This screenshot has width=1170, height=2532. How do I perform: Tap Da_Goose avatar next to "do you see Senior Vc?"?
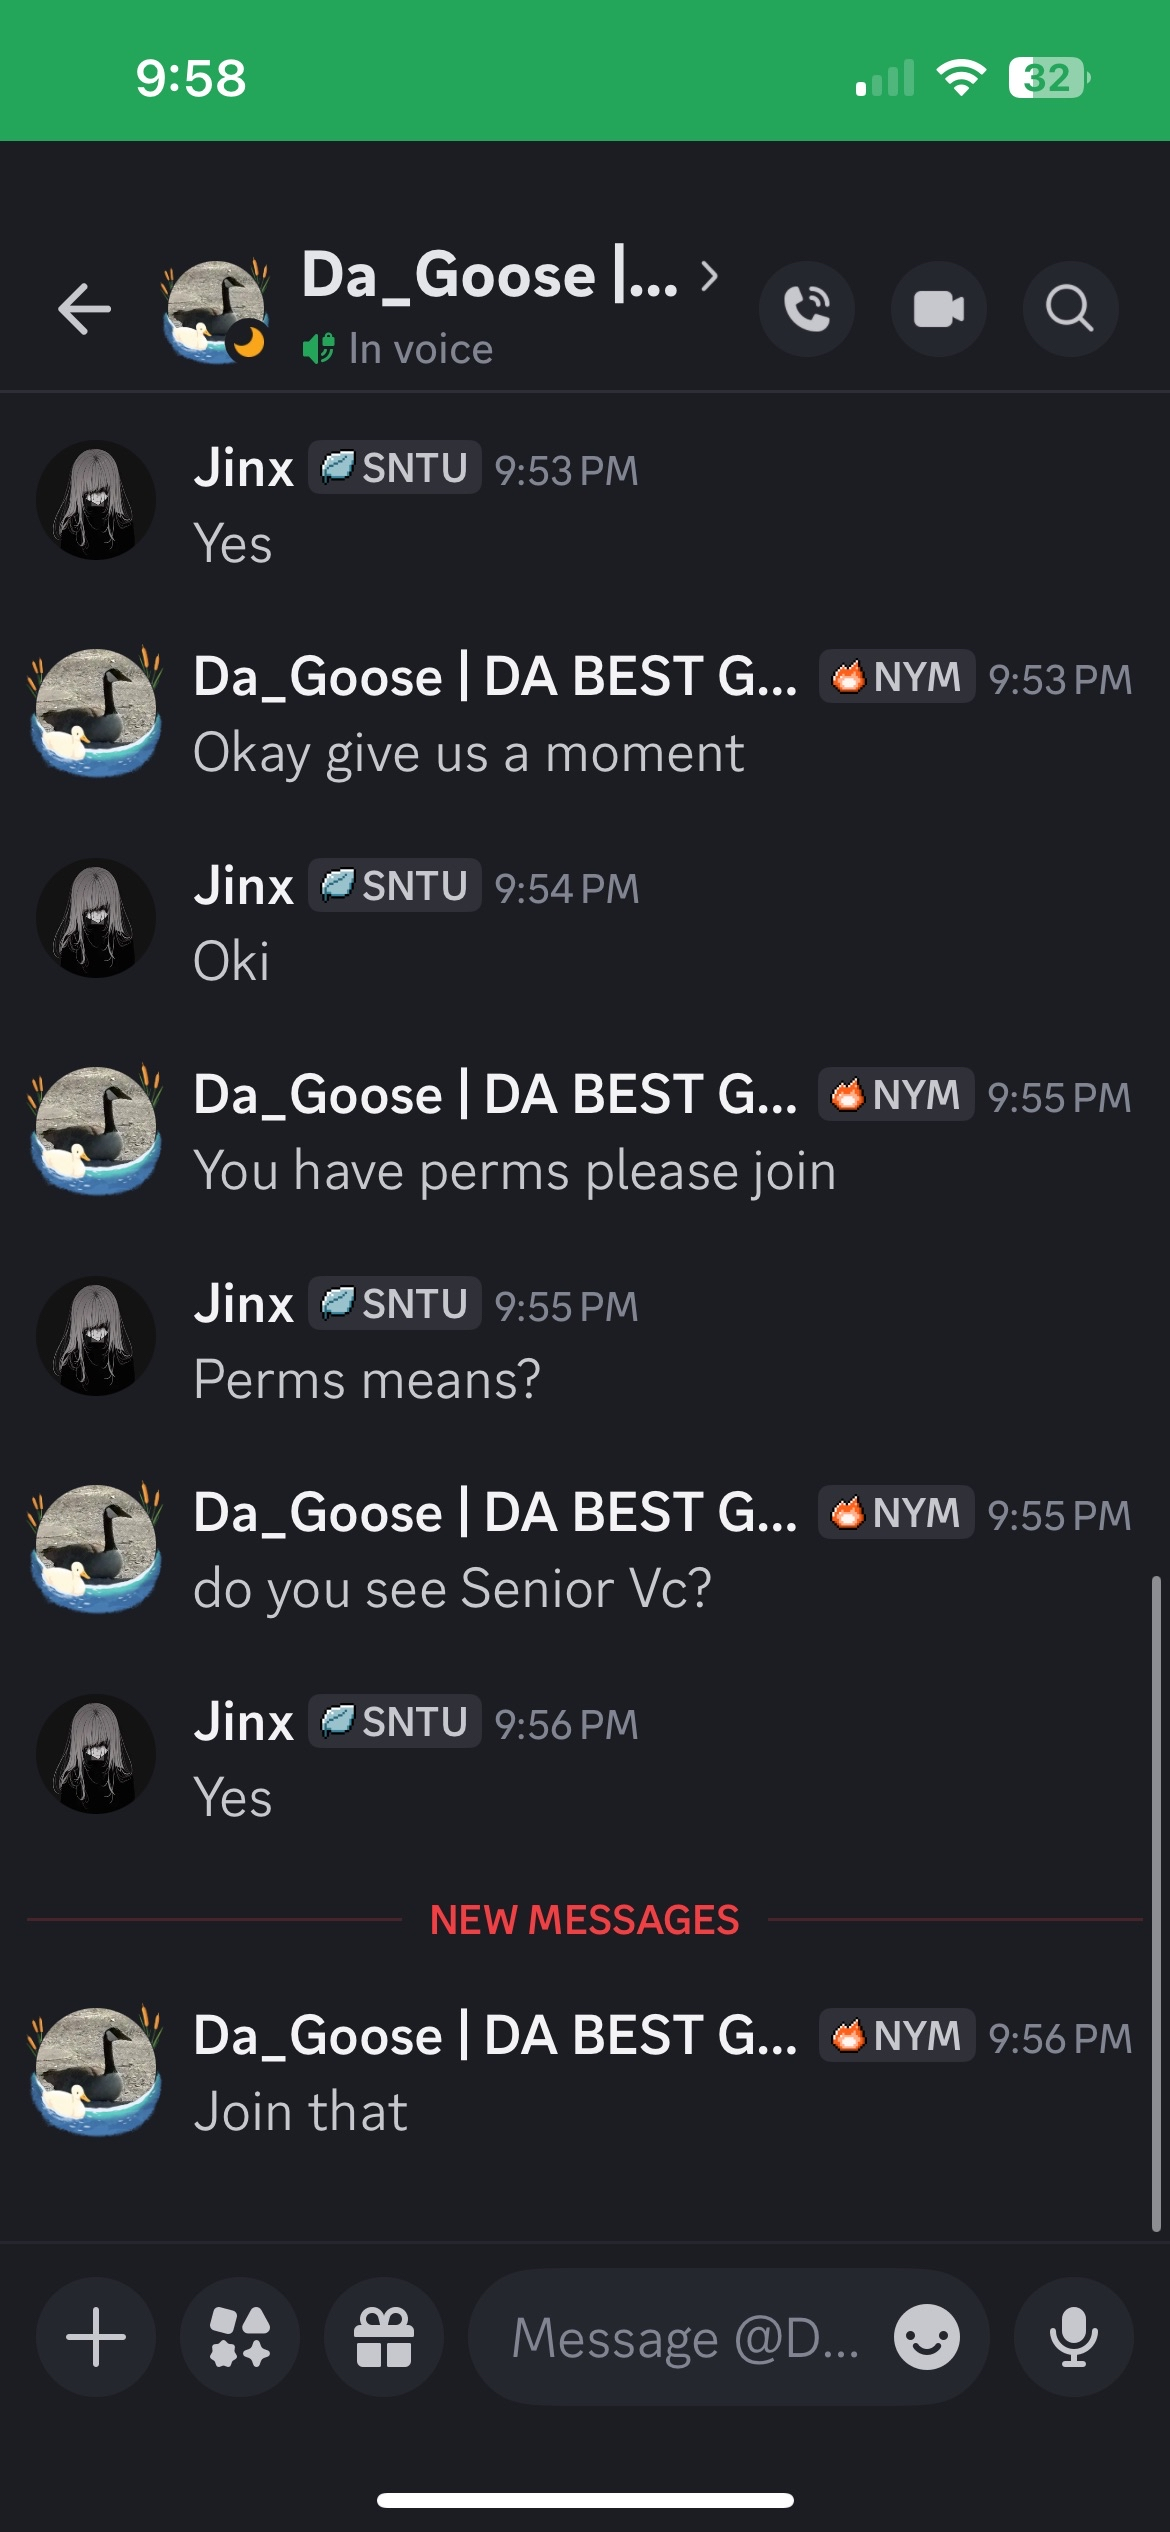point(96,1547)
